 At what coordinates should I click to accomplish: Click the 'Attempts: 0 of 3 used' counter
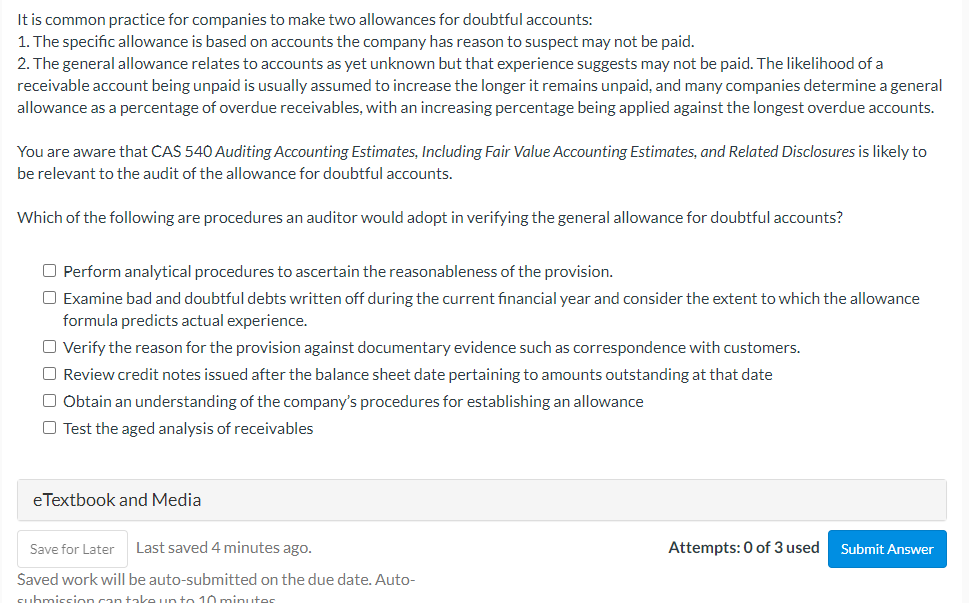[x=743, y=547]
